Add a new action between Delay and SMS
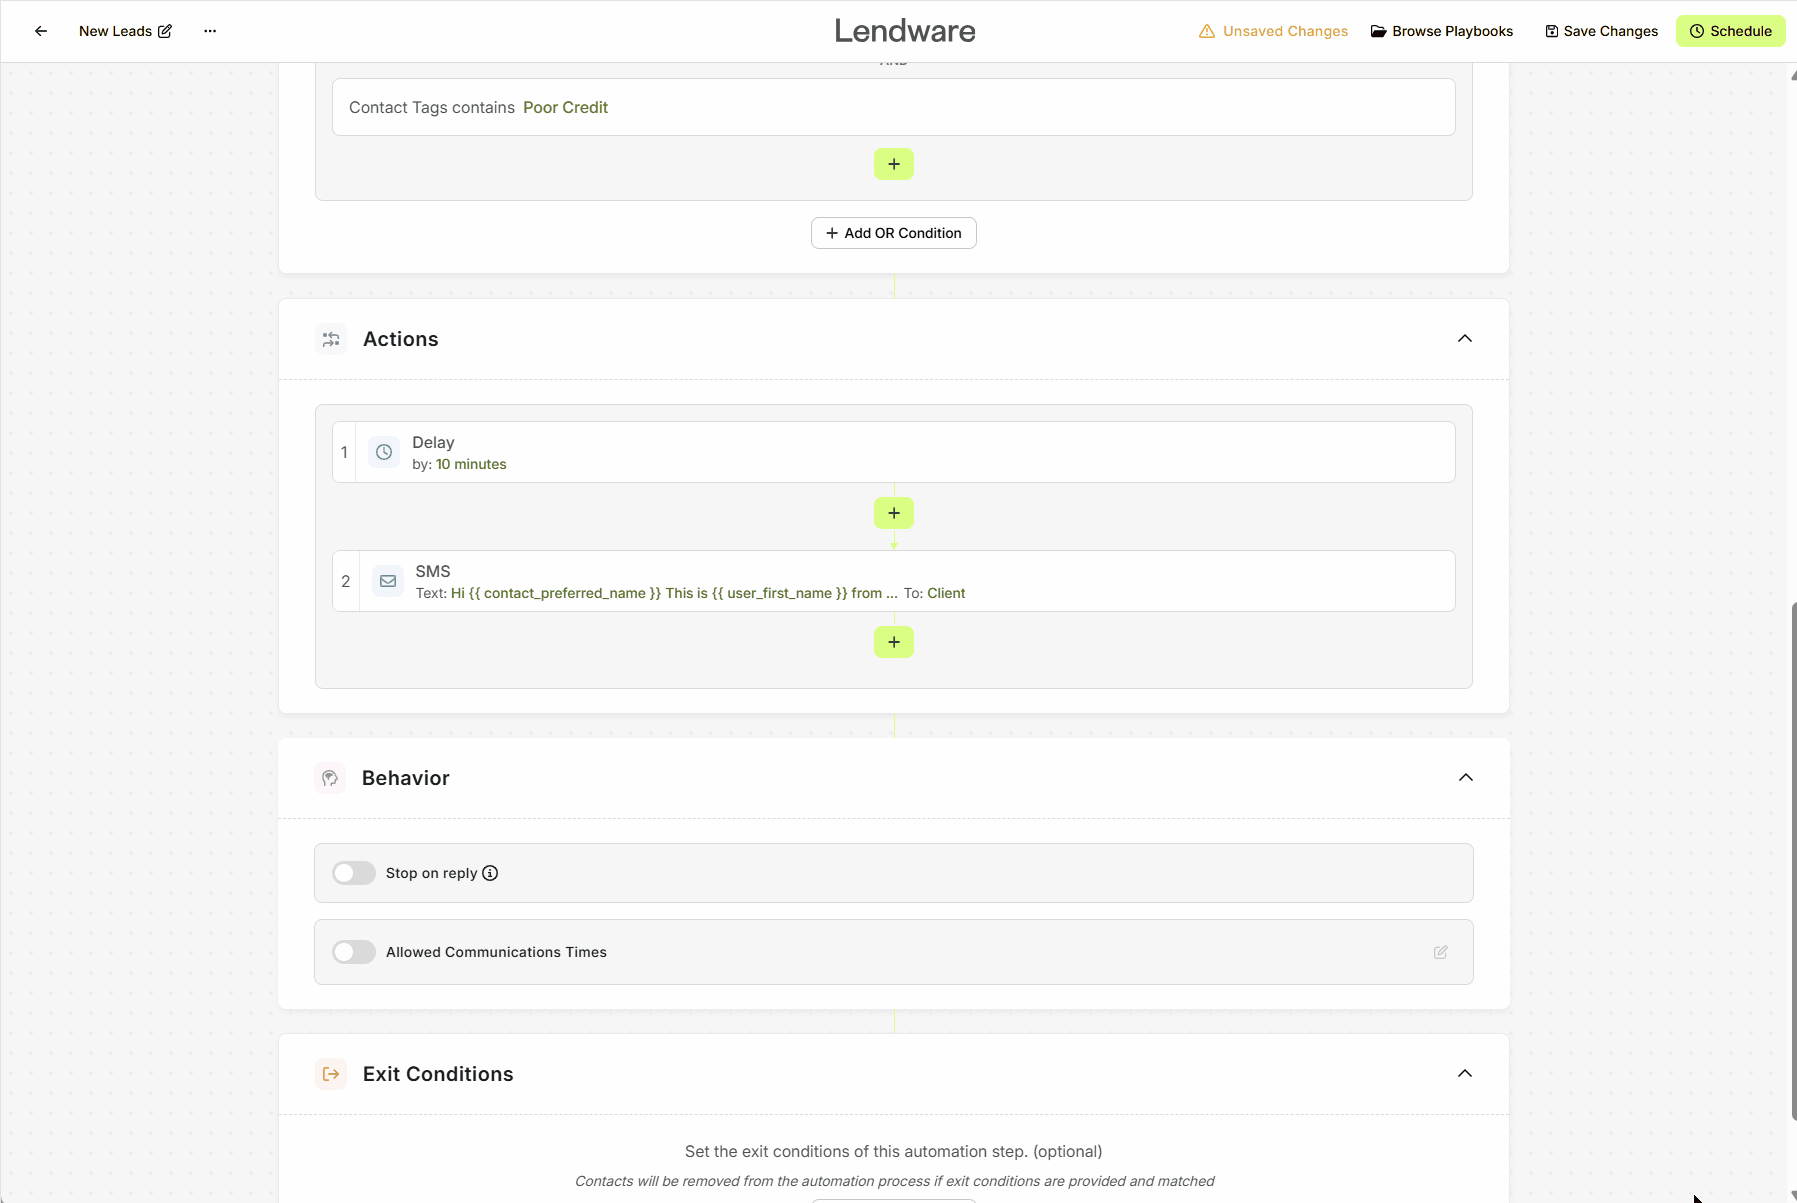The height and width of the screenshot is (1203, 1797). pyautogui.click(x=893, y=512)
